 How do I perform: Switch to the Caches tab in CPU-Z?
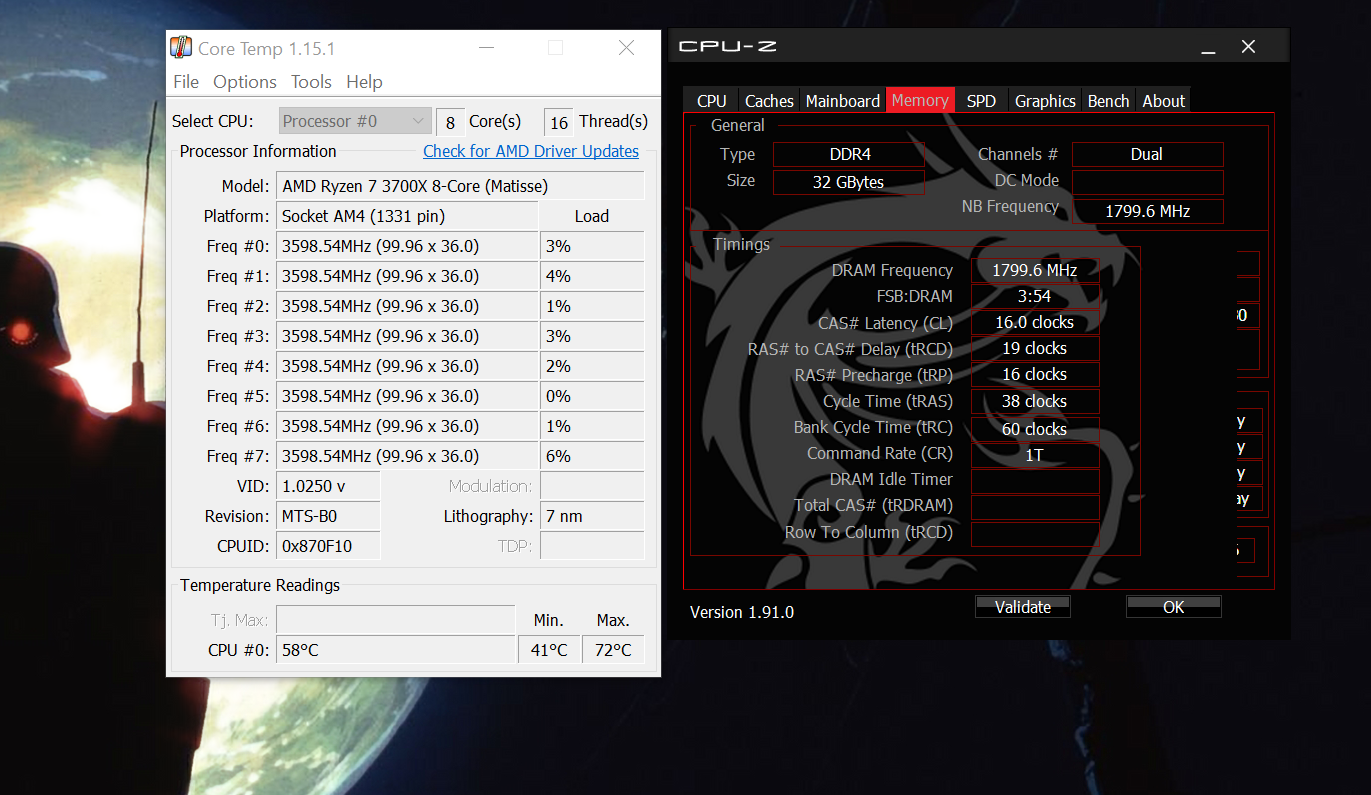tap(769, 101)
